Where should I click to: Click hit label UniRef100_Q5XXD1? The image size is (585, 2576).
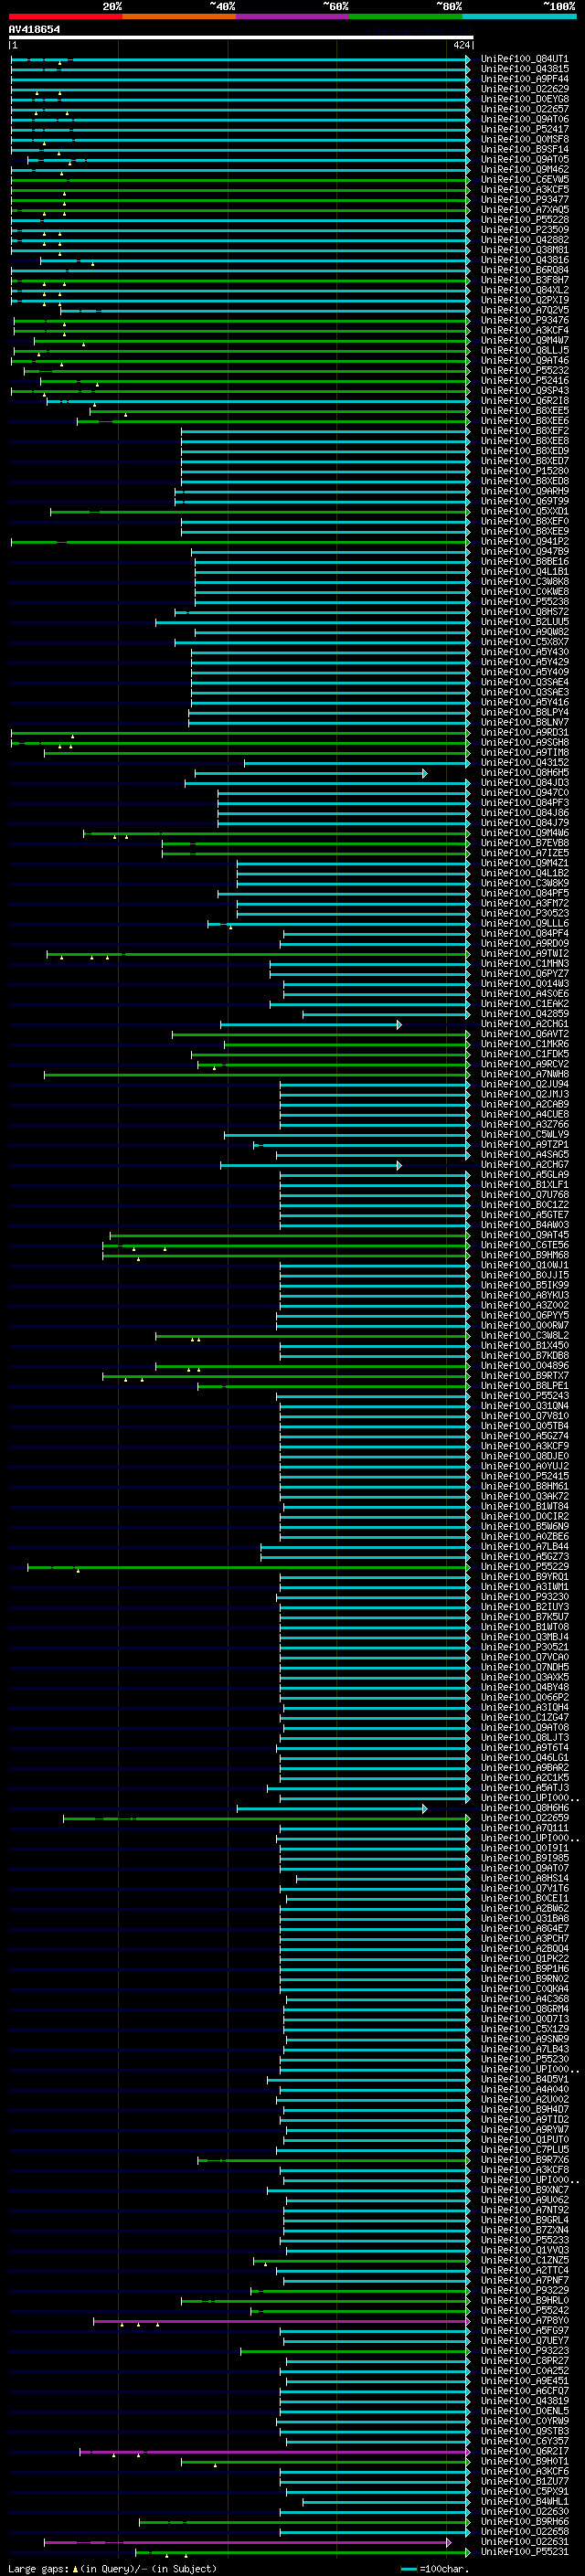[x=524, y=511]
